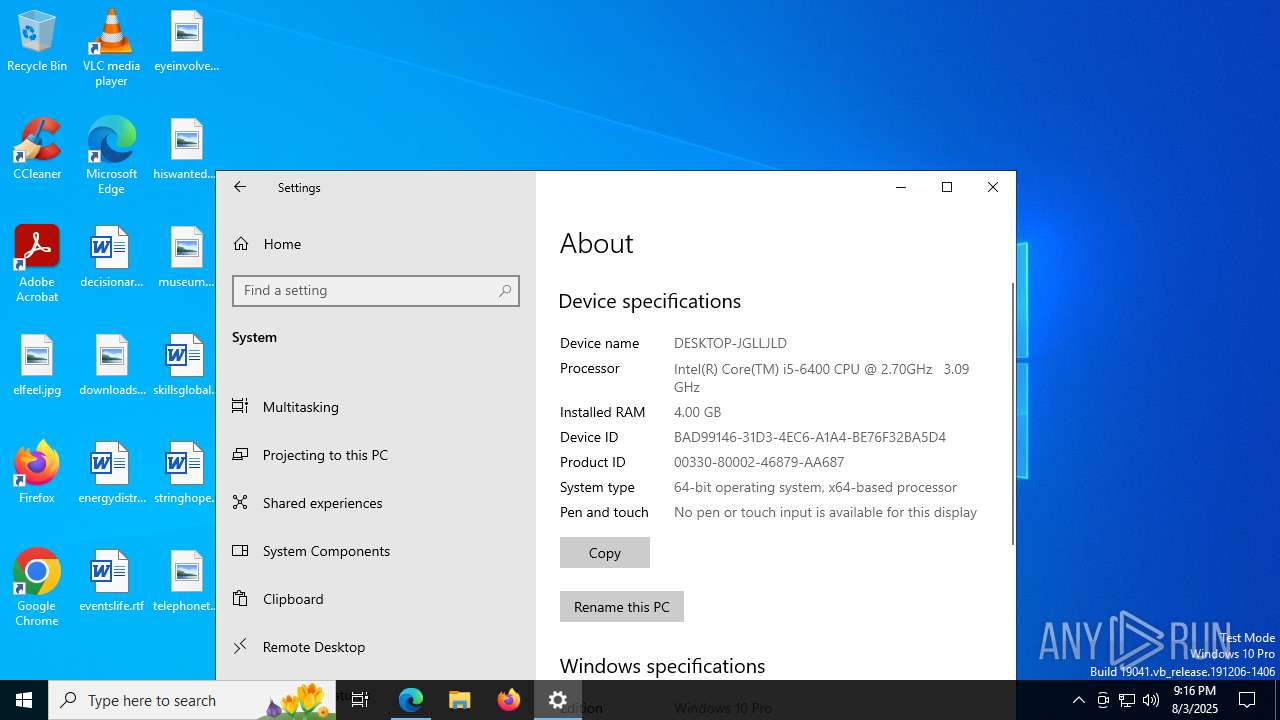Open Remote Desktop settings
1280x720 pixels.
point(376,647)
